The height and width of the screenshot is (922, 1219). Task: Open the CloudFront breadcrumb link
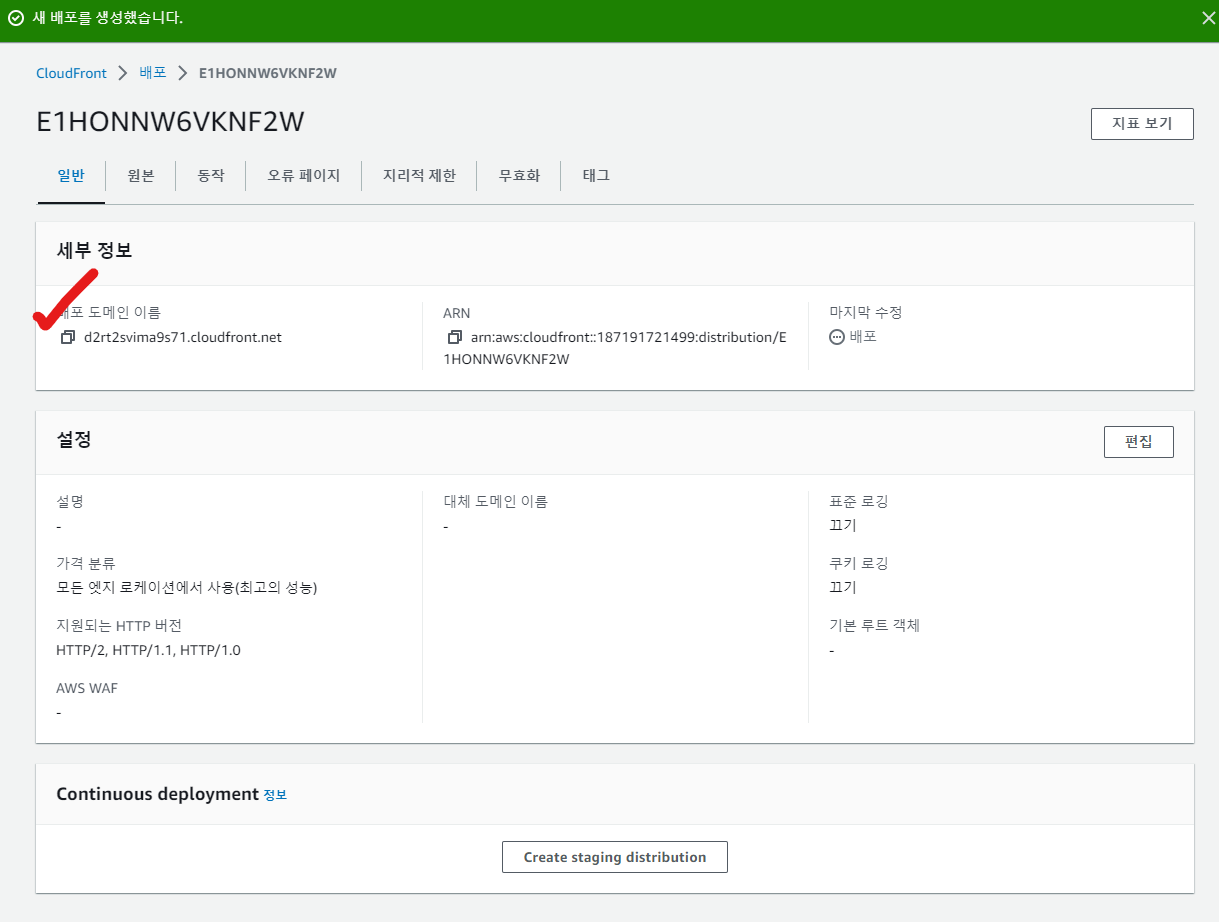coord(71,73)
